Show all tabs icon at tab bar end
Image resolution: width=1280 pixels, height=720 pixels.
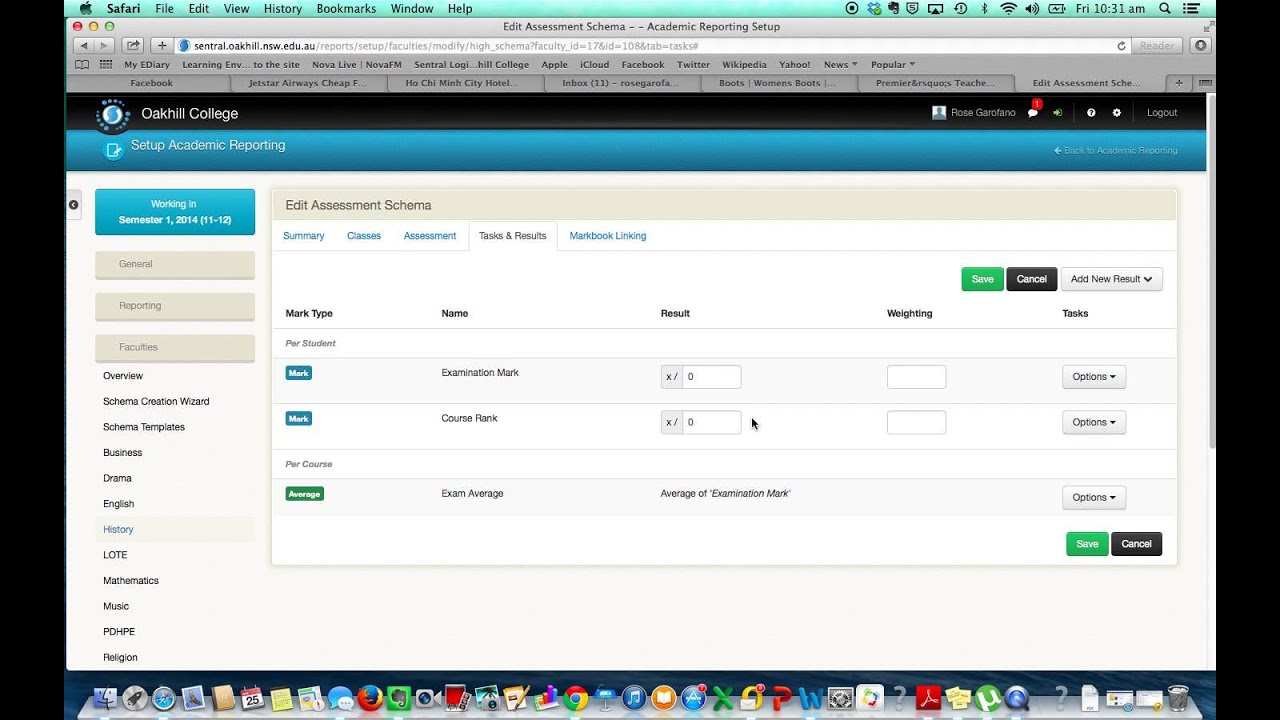[x=1204, y=83]
